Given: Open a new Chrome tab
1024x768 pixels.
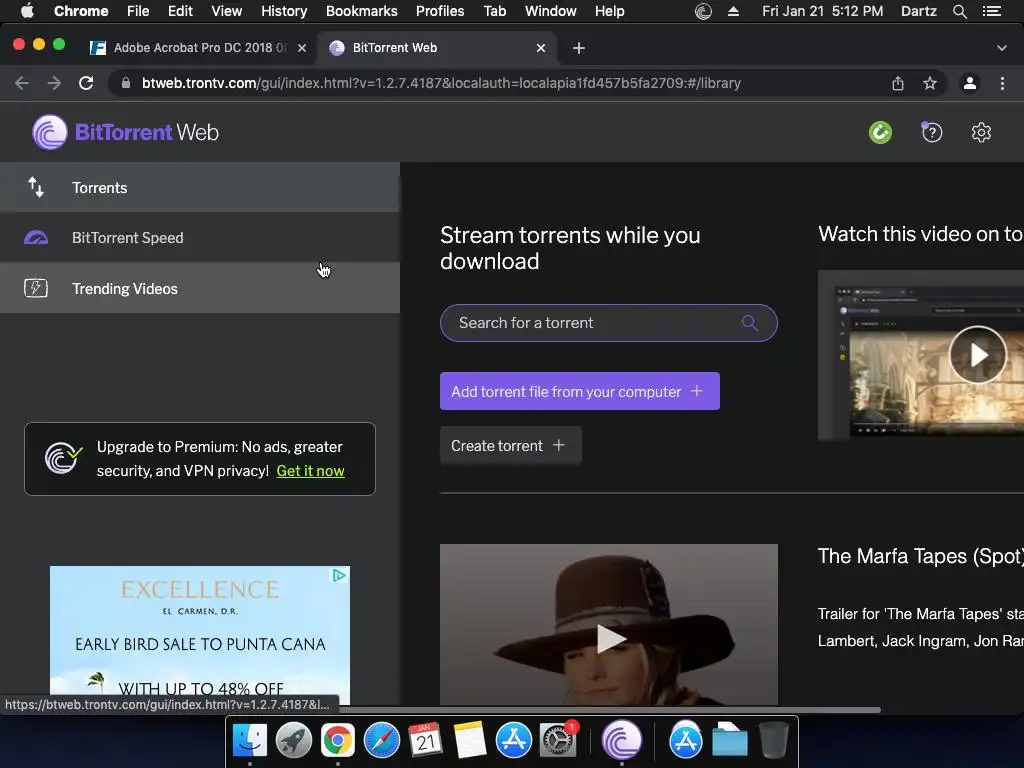Looking at the screenshot, I should click(x=579, y=48).
